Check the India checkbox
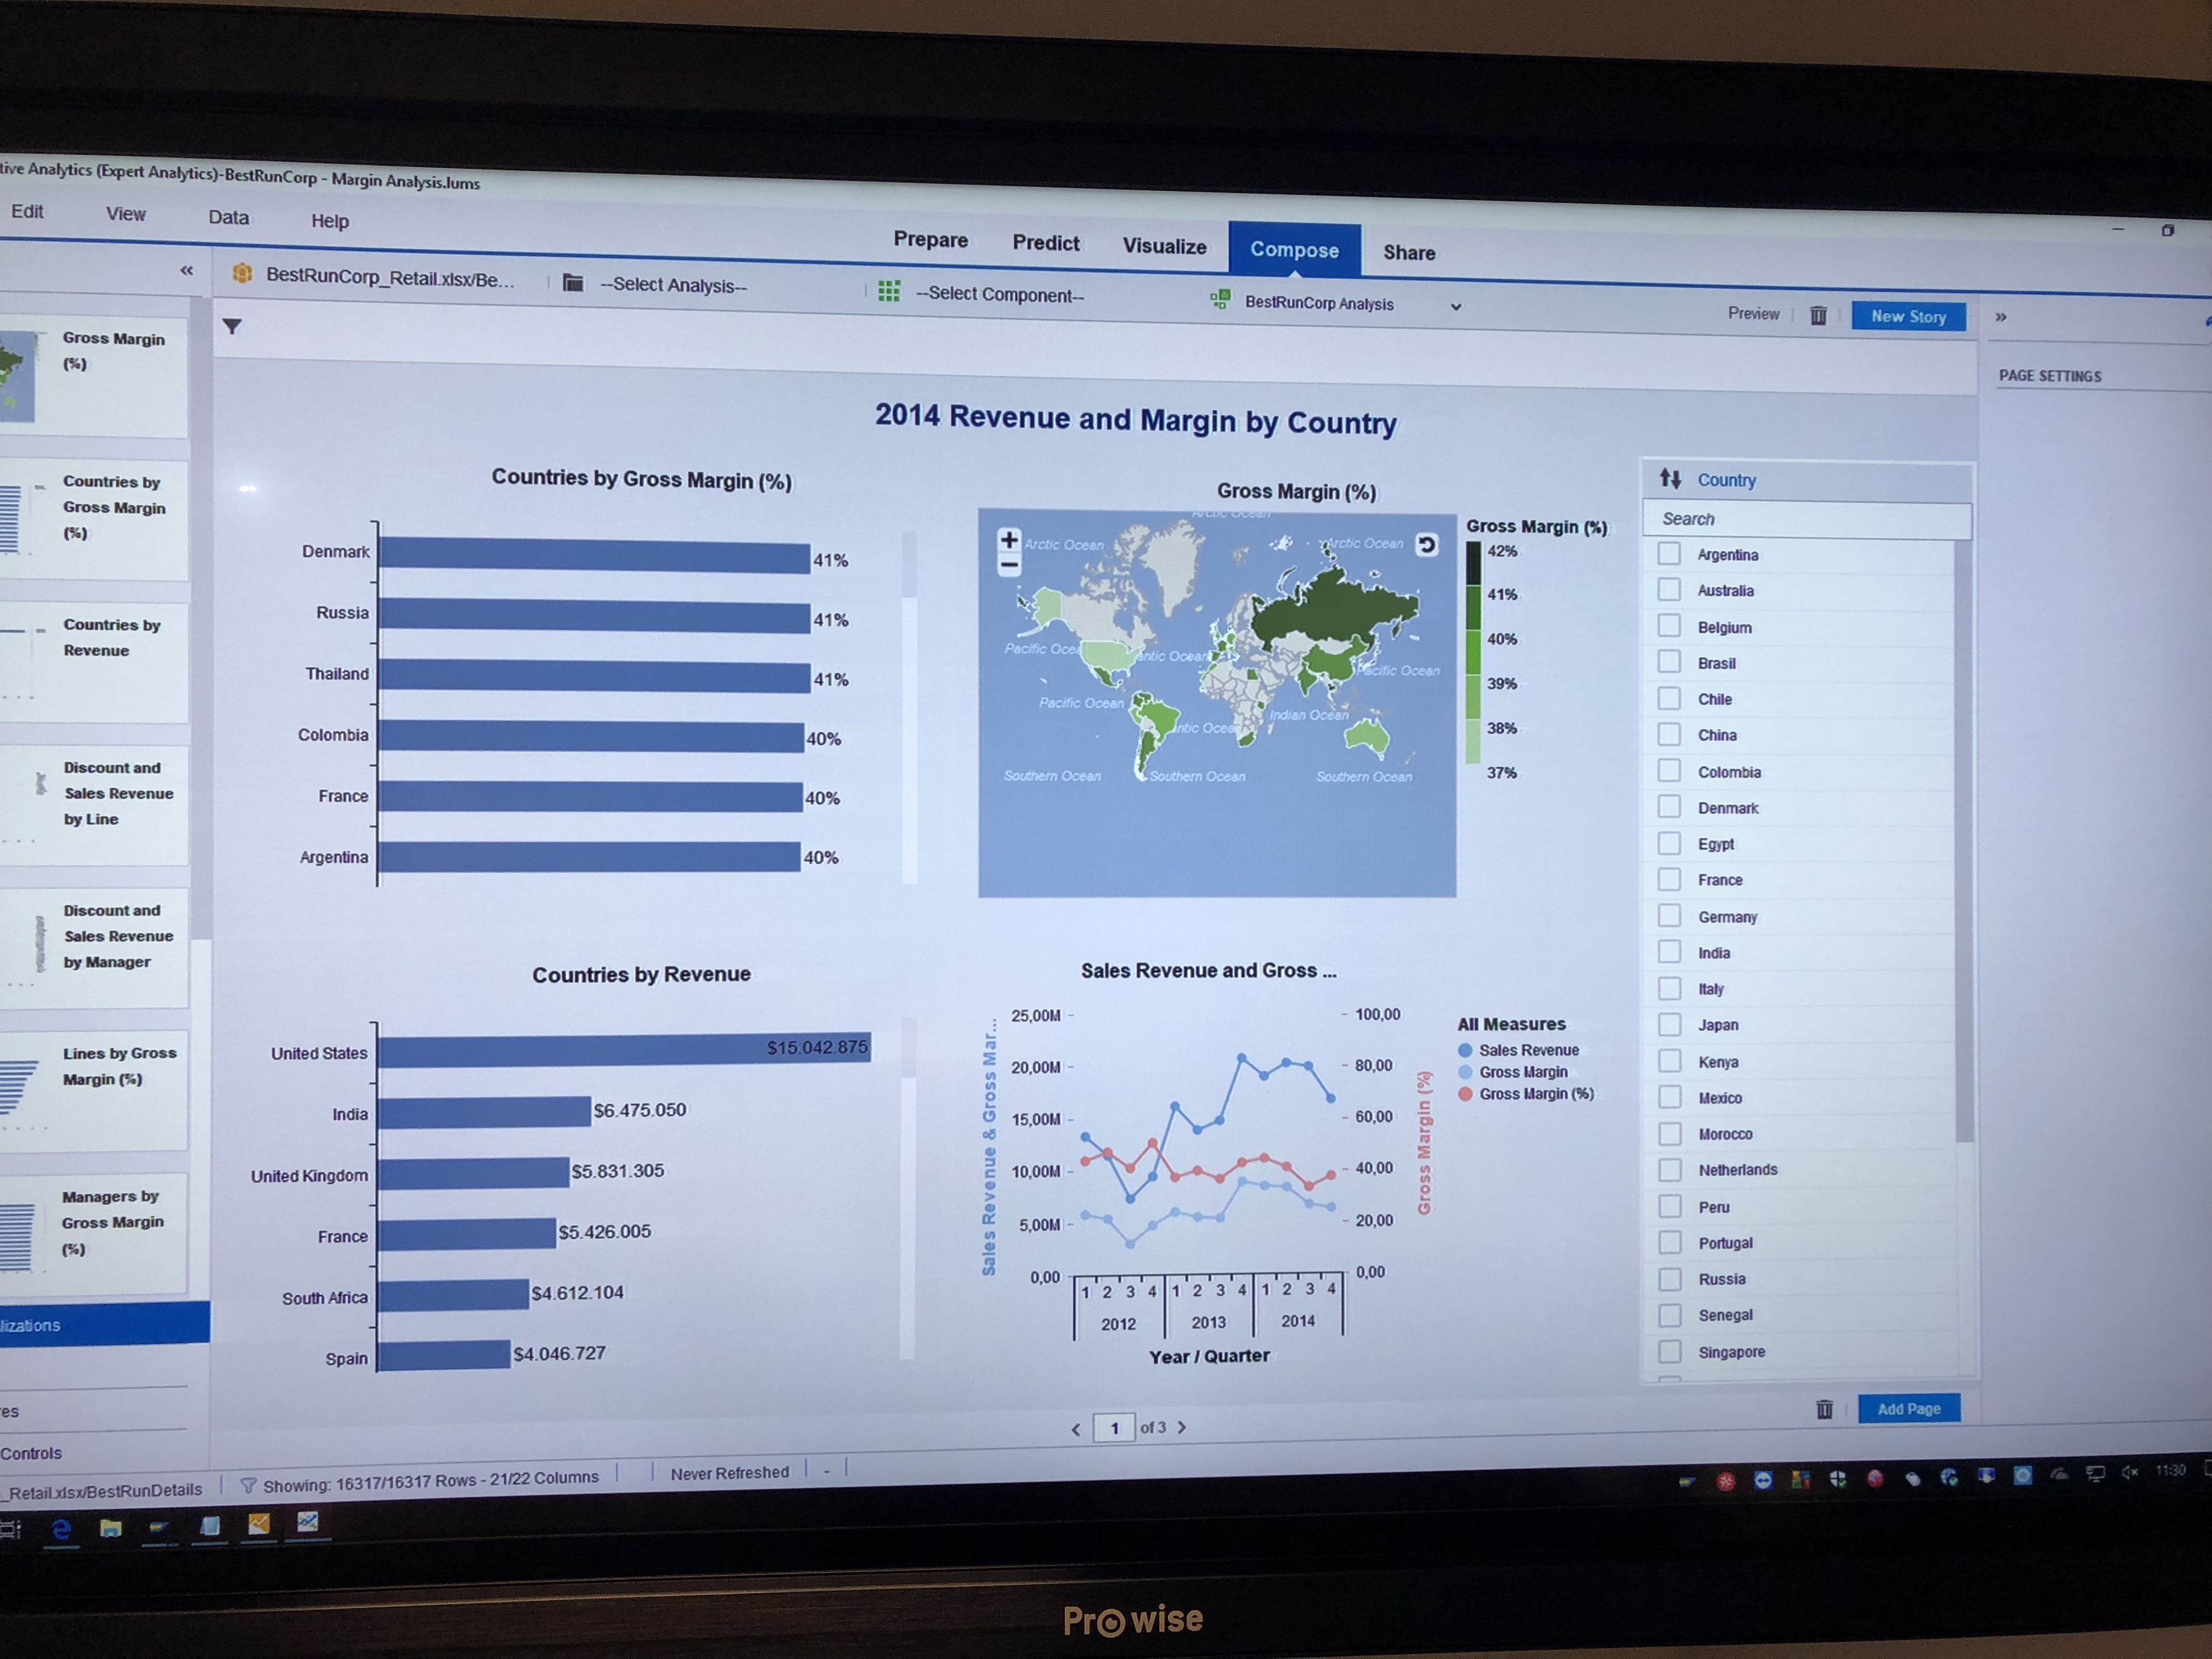2212x1659 pixels. pos(1668,951)
